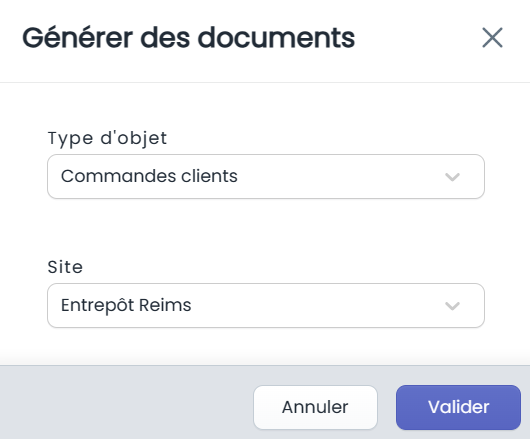Click the Site field label
This screenshot has height=439, width=530.
pyautogui.click(x=65, y=267)
